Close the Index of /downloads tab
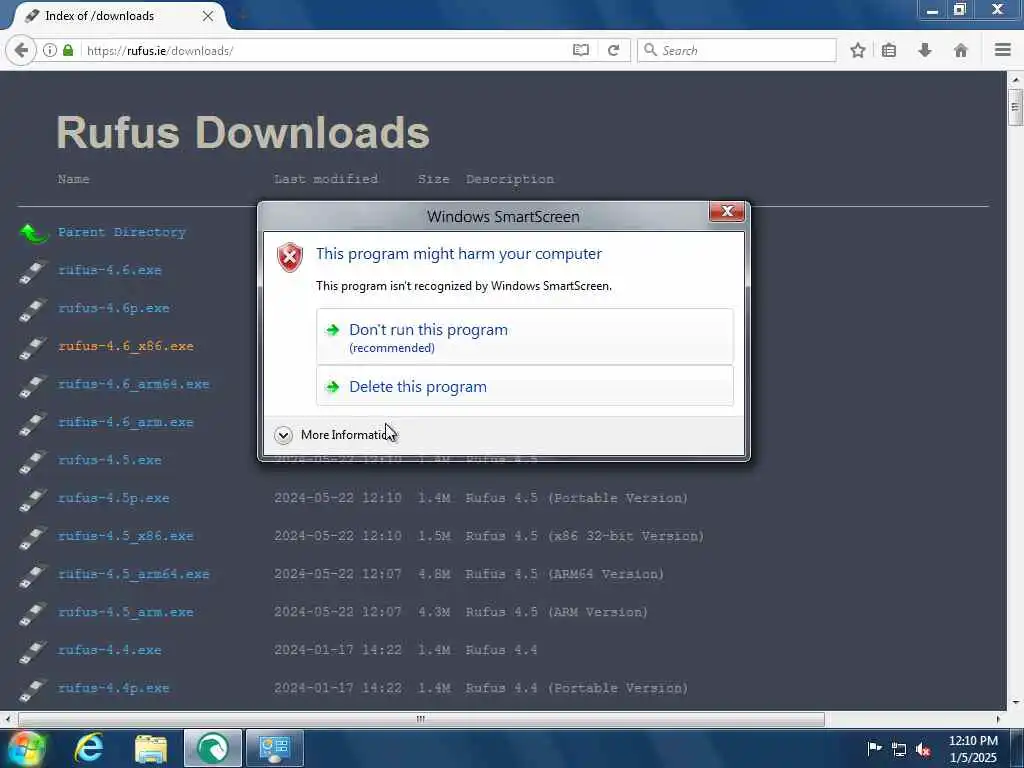 coord(208,16)
